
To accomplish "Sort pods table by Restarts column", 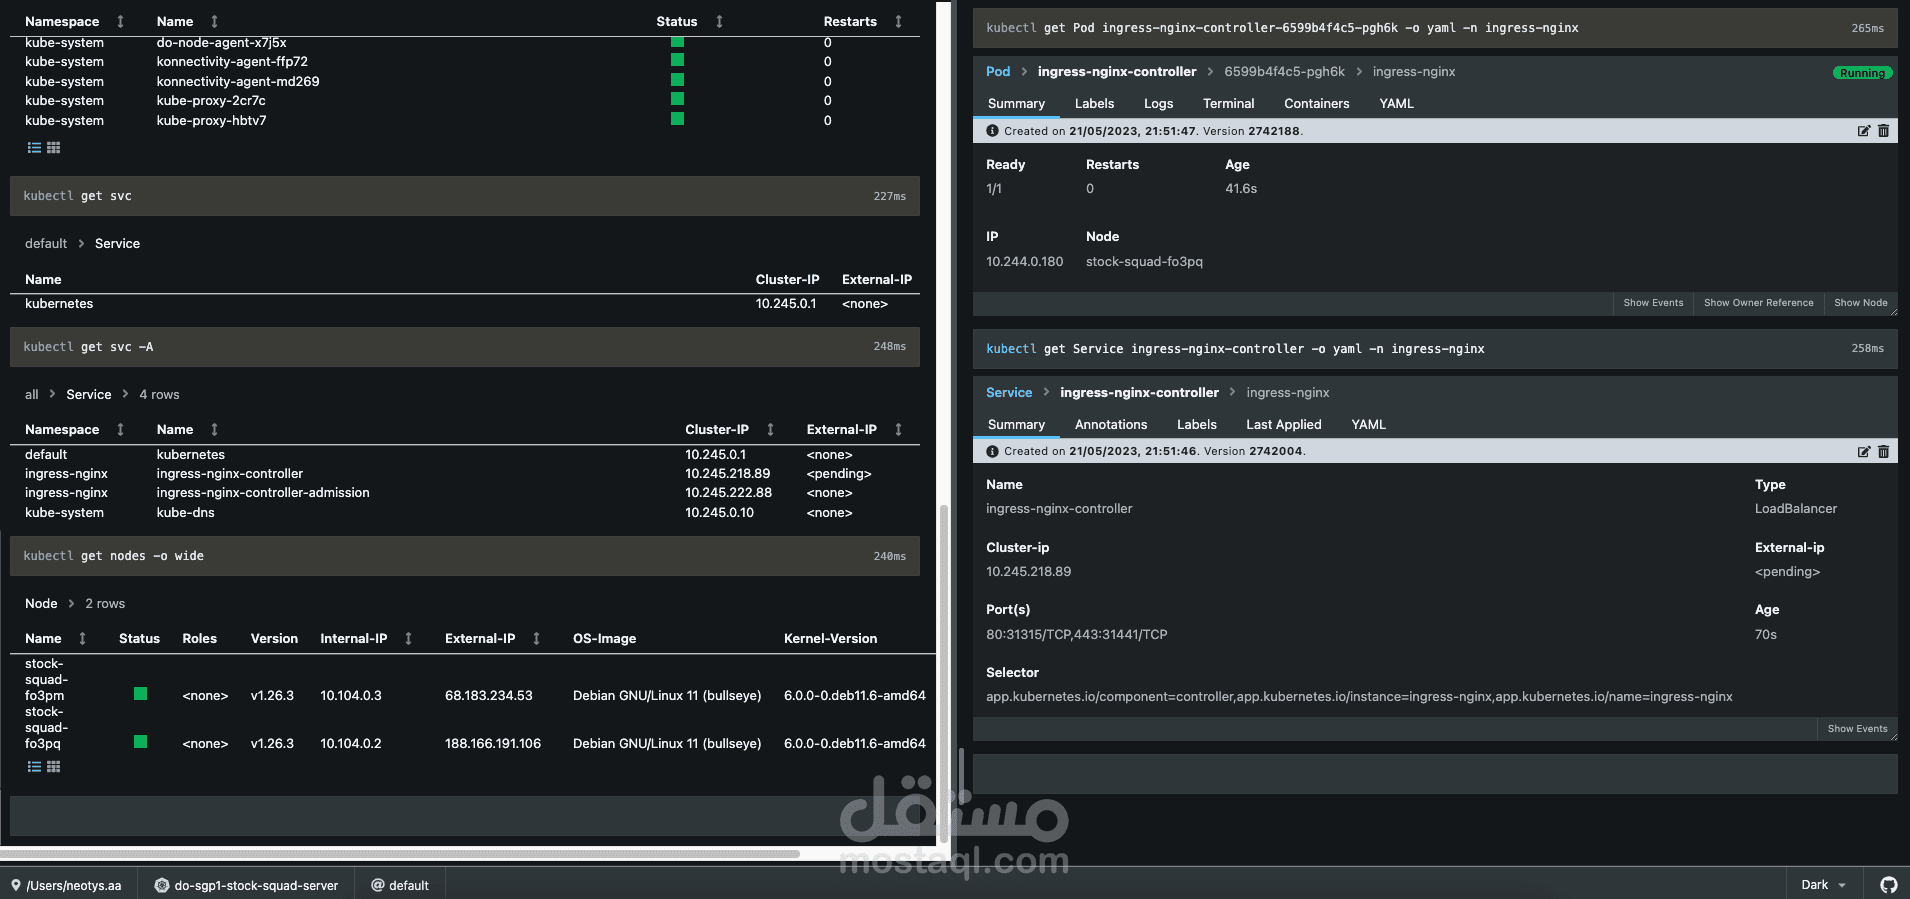I will [898, 21].
